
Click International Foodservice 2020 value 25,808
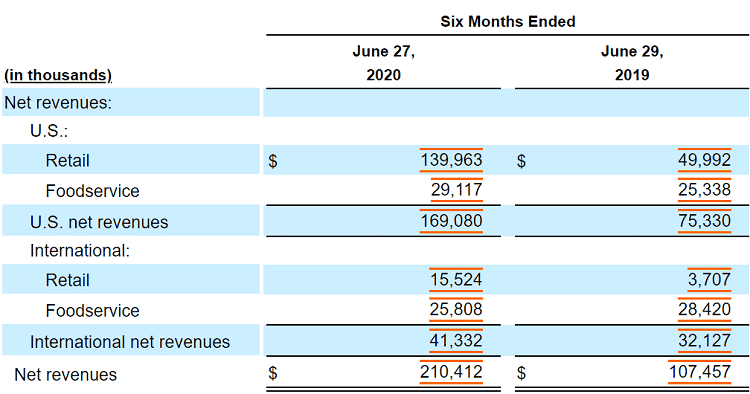[456, 309]
